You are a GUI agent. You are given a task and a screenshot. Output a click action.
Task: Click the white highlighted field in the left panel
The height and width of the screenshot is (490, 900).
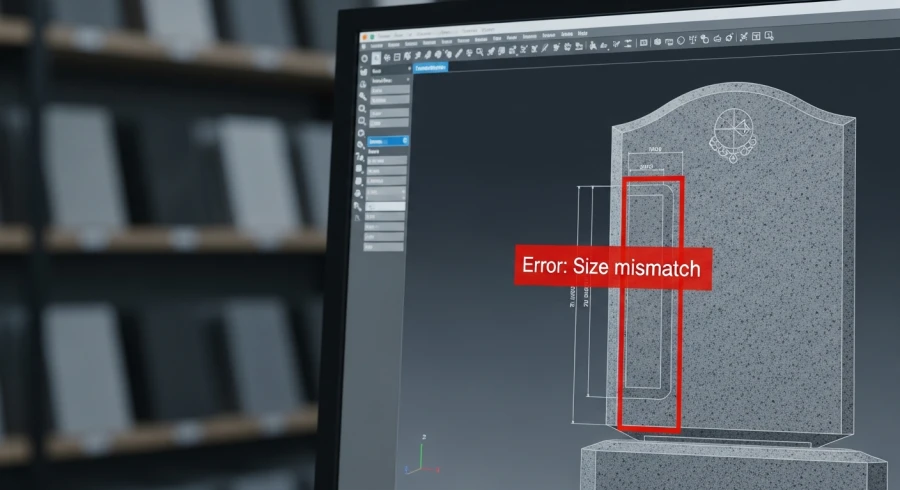click(387, 206)
